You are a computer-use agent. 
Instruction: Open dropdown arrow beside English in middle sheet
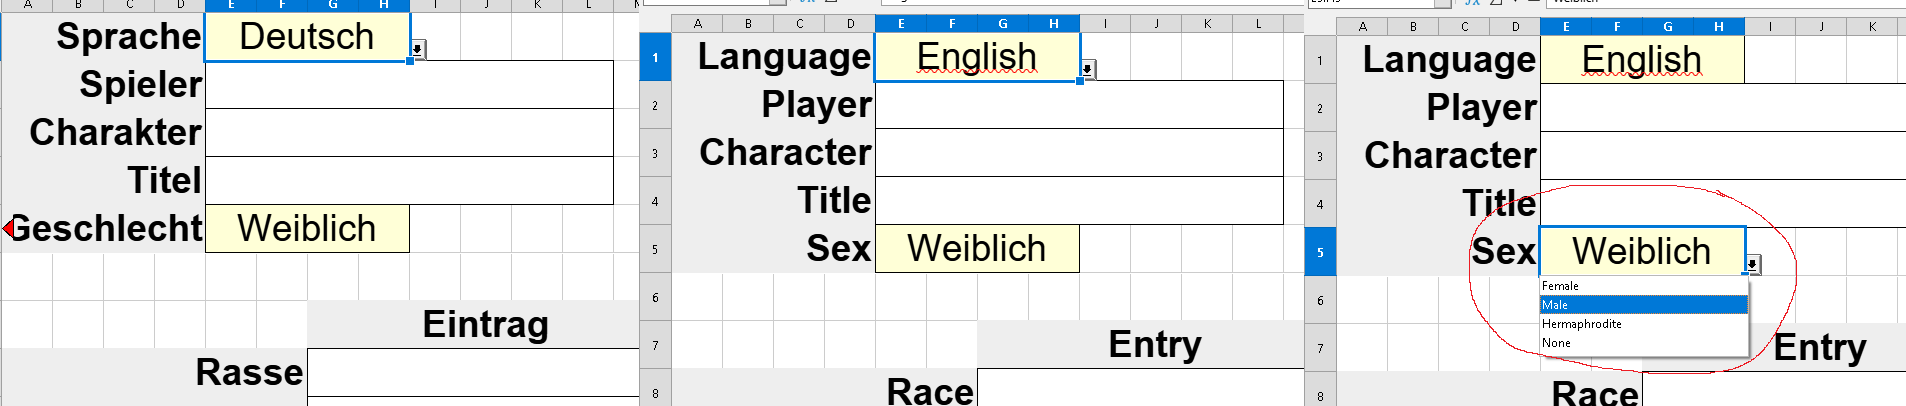click(x=1087, y=69)
